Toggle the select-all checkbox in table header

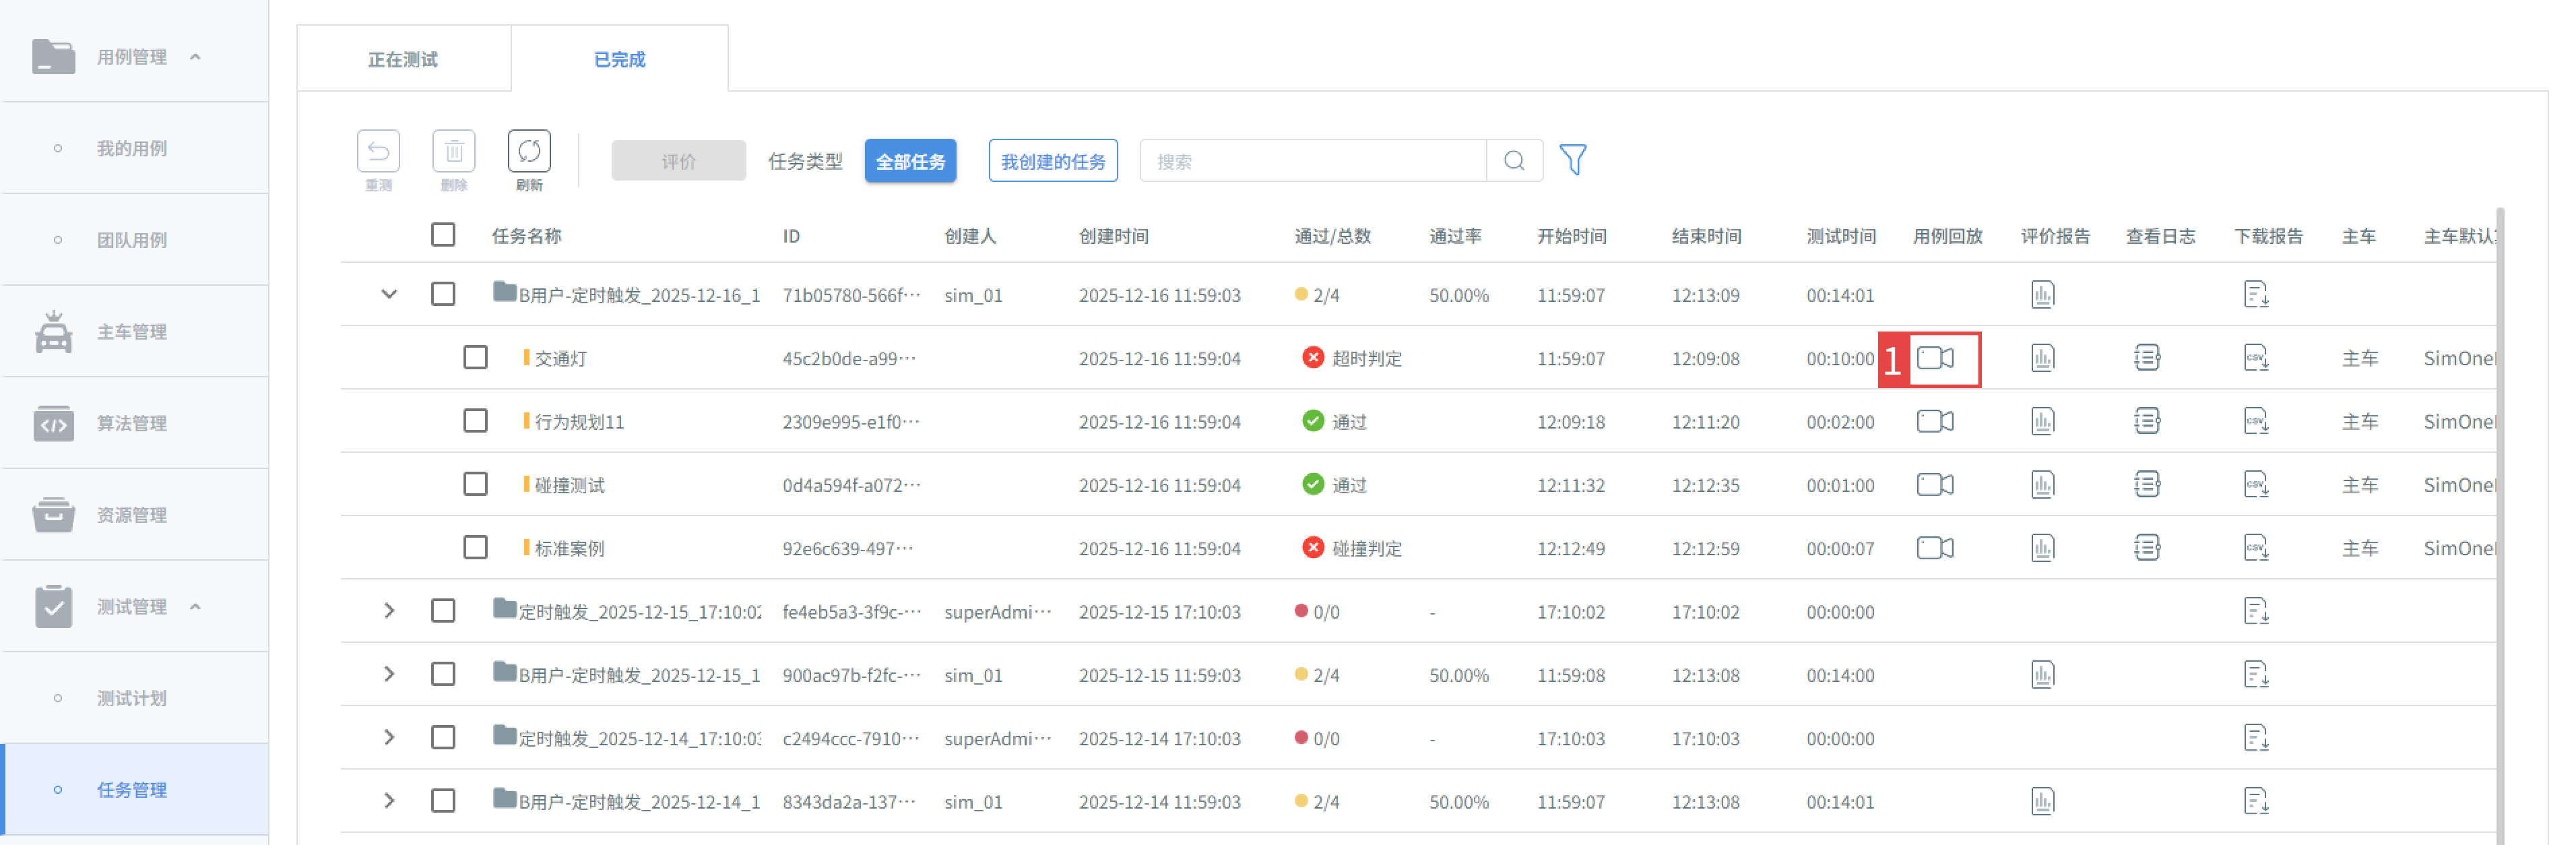(x=443, y=235)
